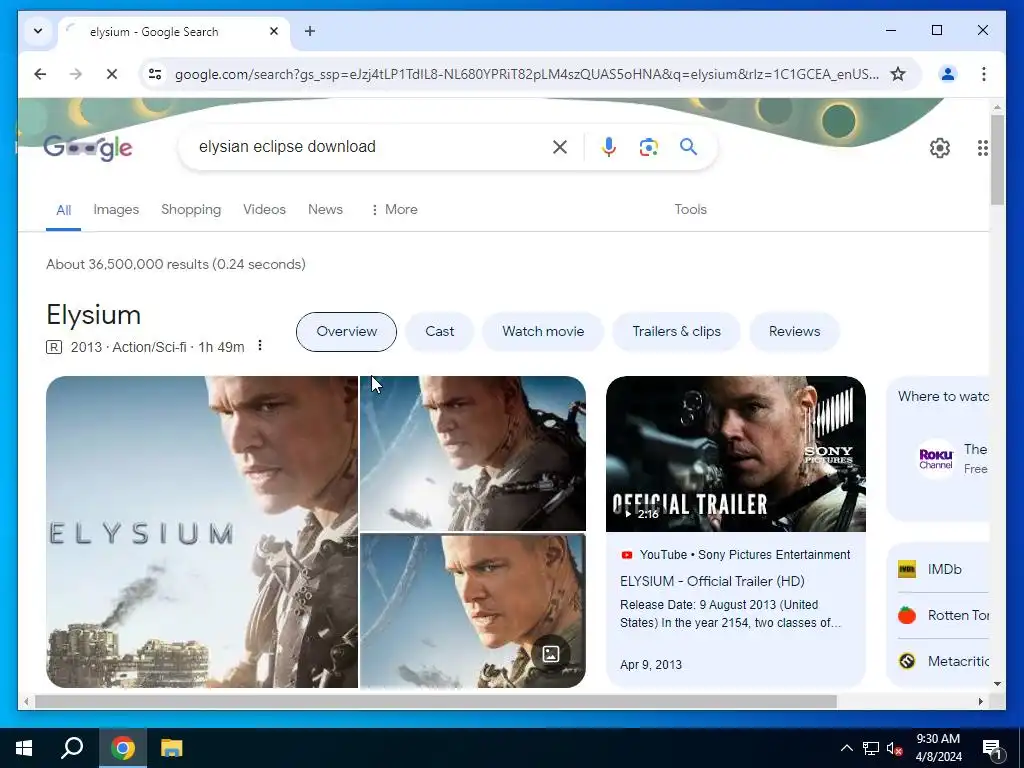The height and width of the screenshot is (768, 1024).
Task: Open Chrome's three-dot menu
Action: pos(984,74)
